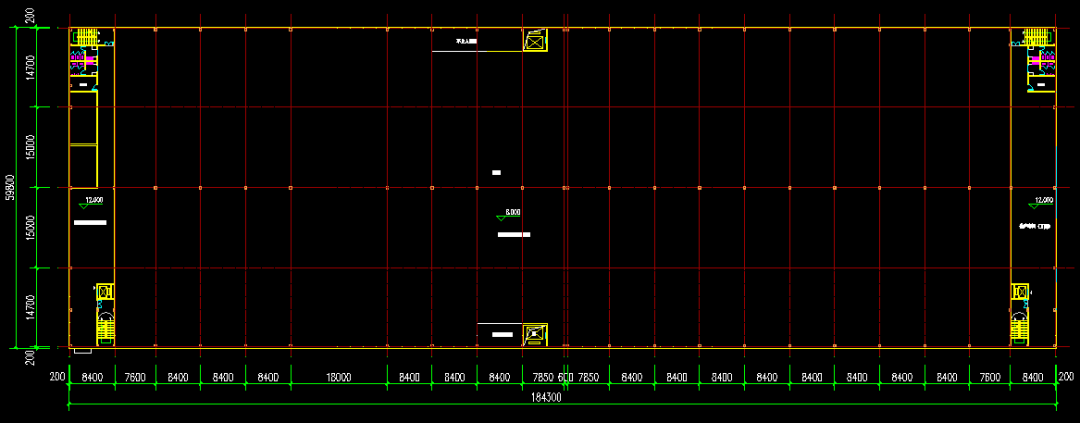Click the 59800 overall height dimension

tap(10, 187)
